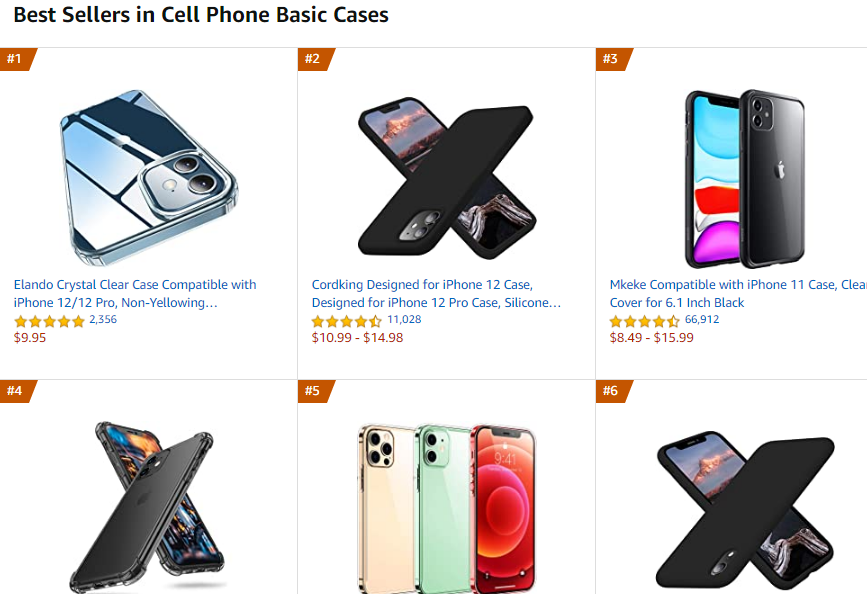
Task: Click the #1 best seller rank badge
Action: [x=17, y=59]
